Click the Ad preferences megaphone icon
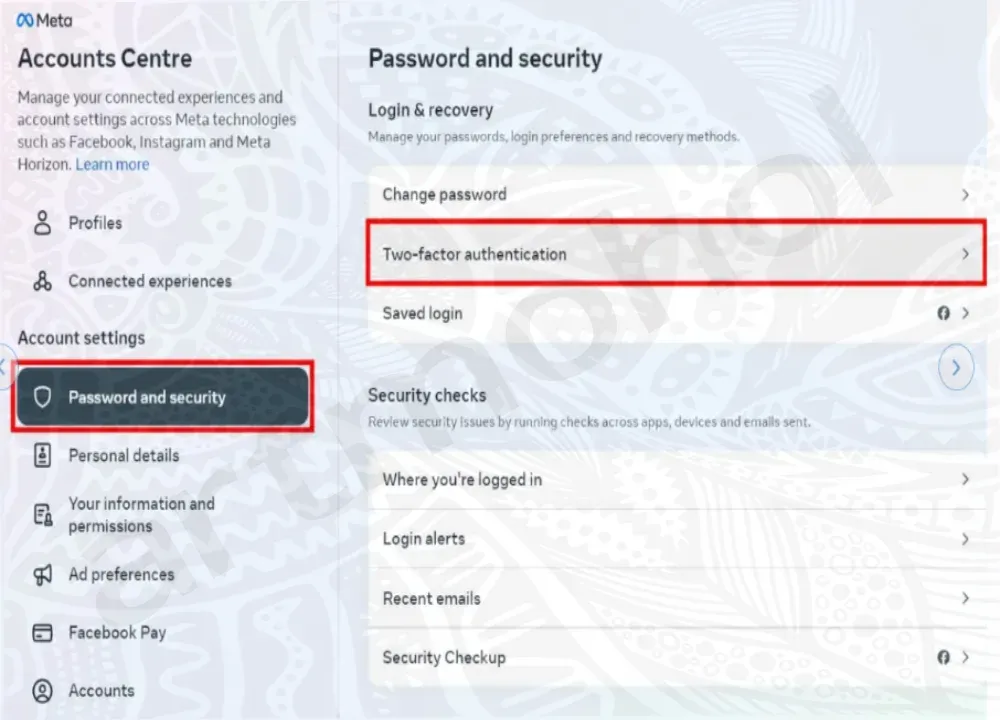The width and height of the screenshot is (1000, 720). [42, 574]
